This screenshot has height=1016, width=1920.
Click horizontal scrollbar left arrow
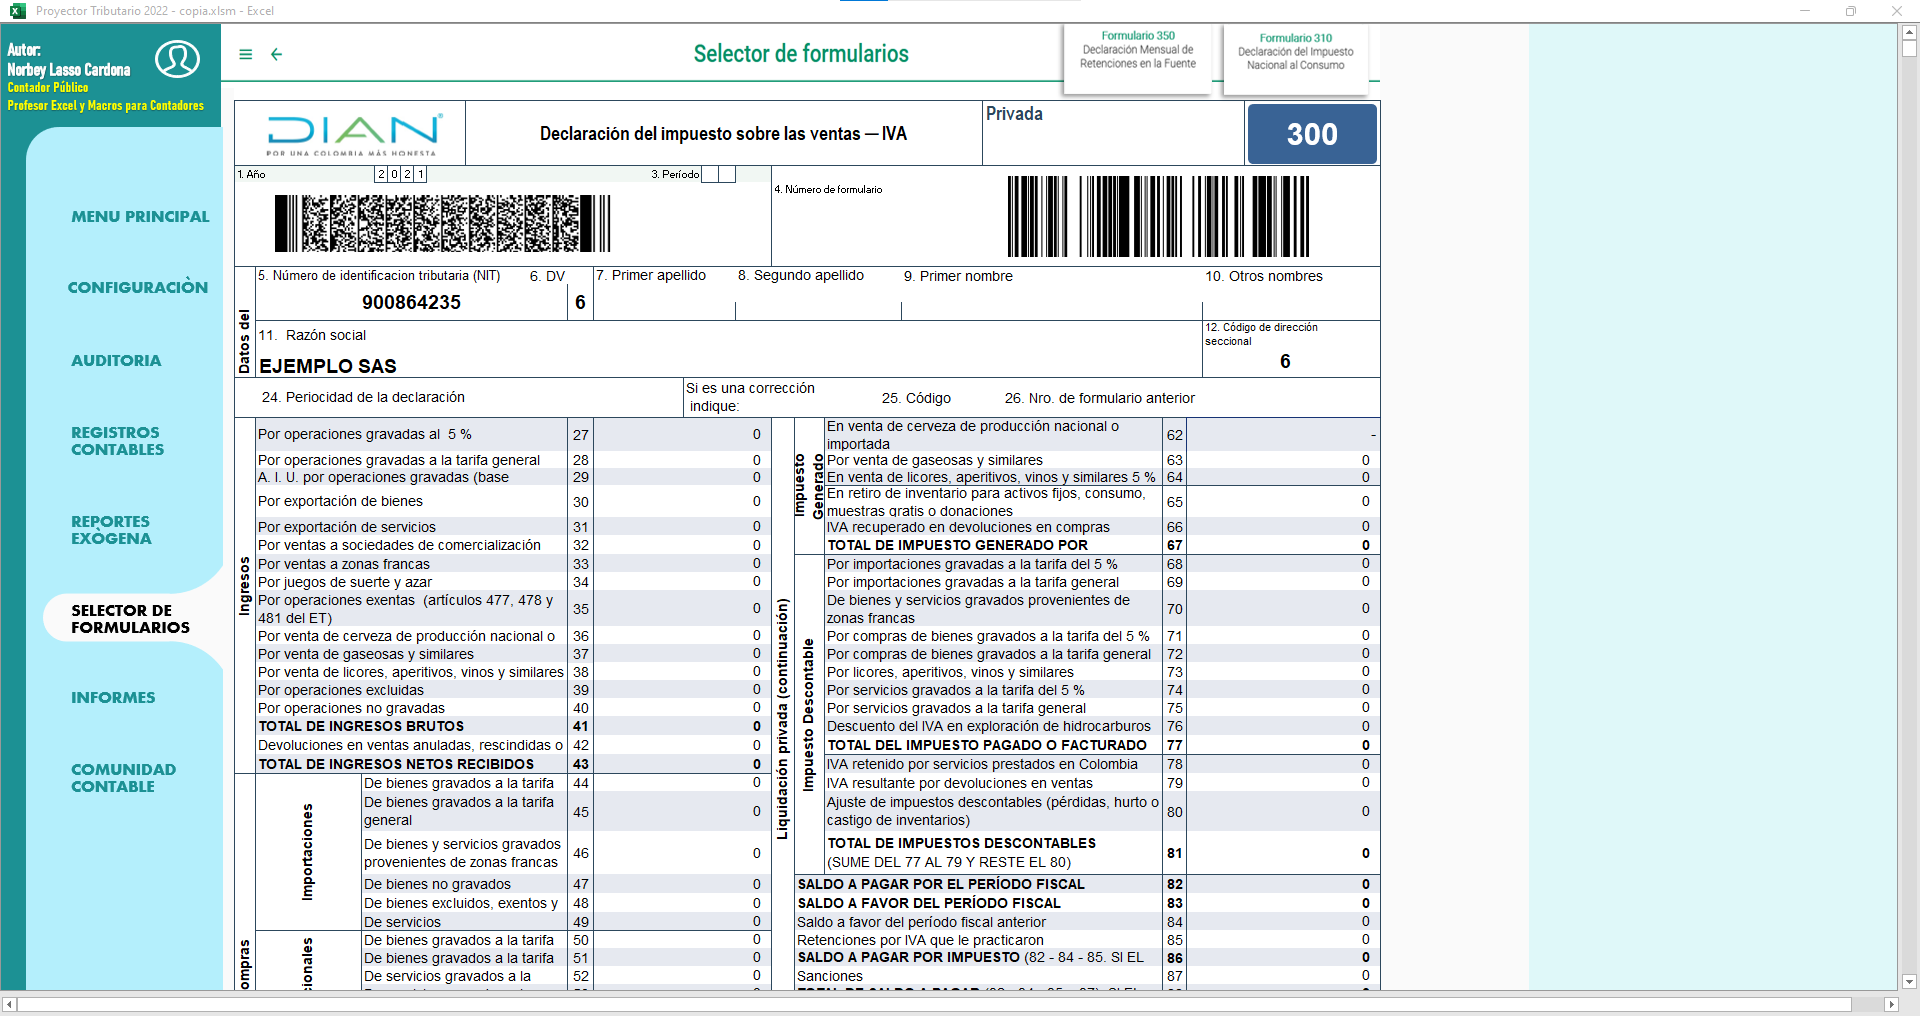(x=10, y=1004)
